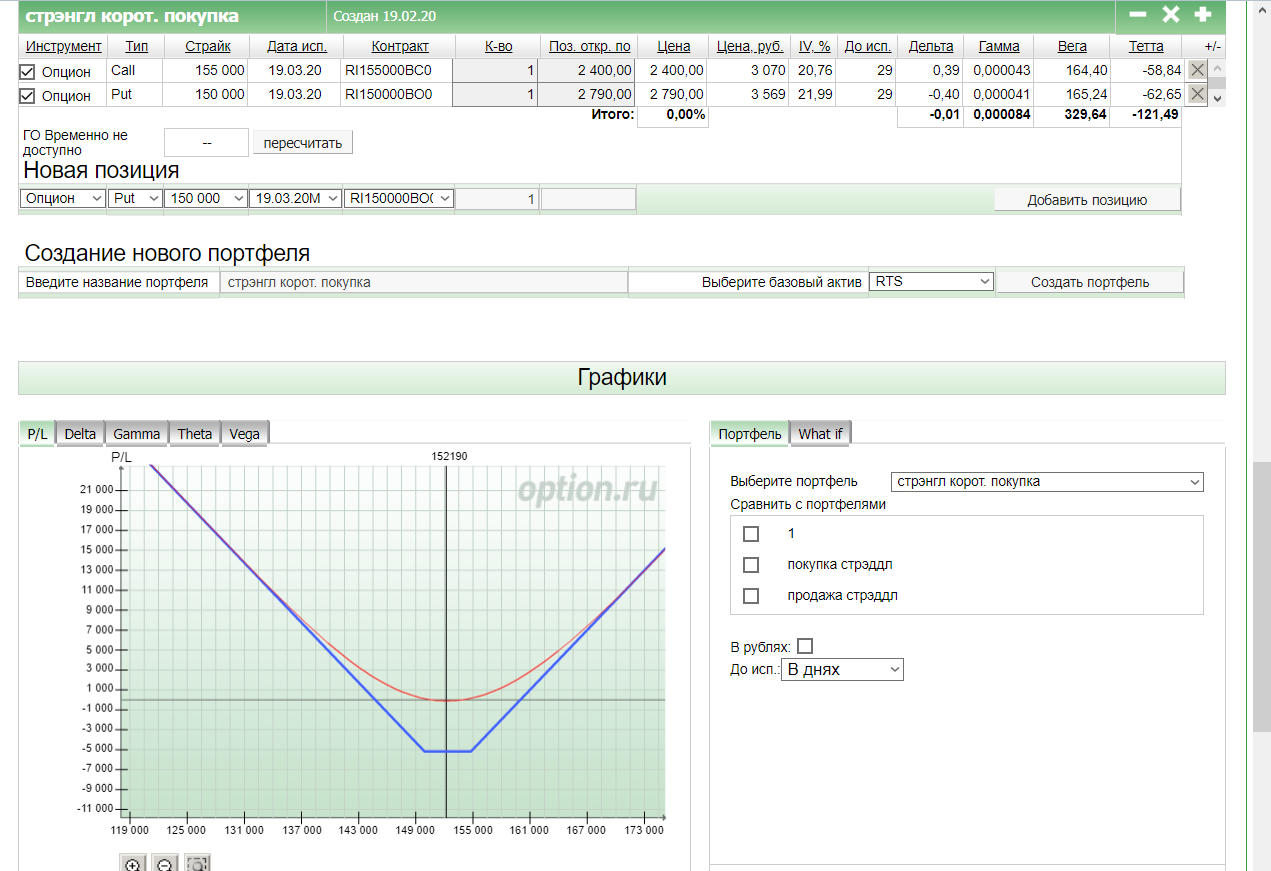1271x871 pixels.
Task: Close the portfolio with header X icon
Action: coord(1170,15)
